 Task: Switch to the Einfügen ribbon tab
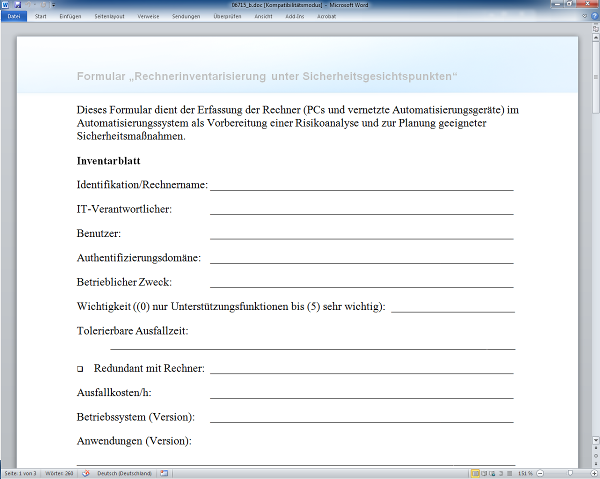tap(70, 17)
